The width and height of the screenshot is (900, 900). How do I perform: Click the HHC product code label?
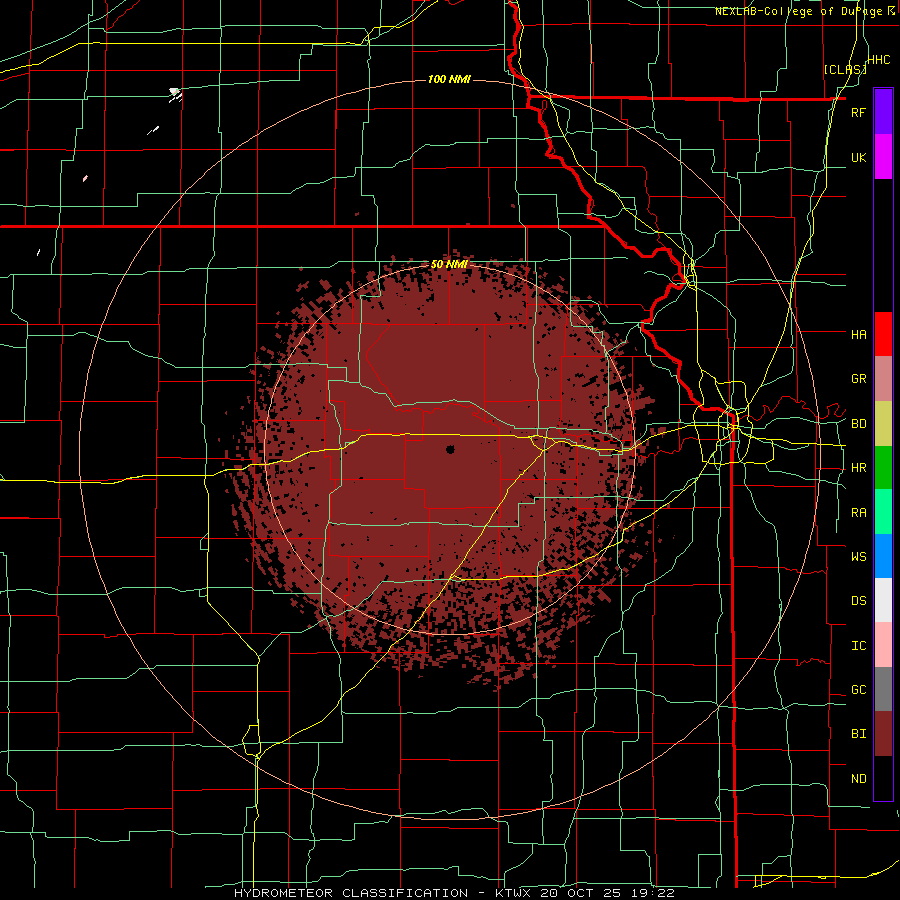[878, 60]
